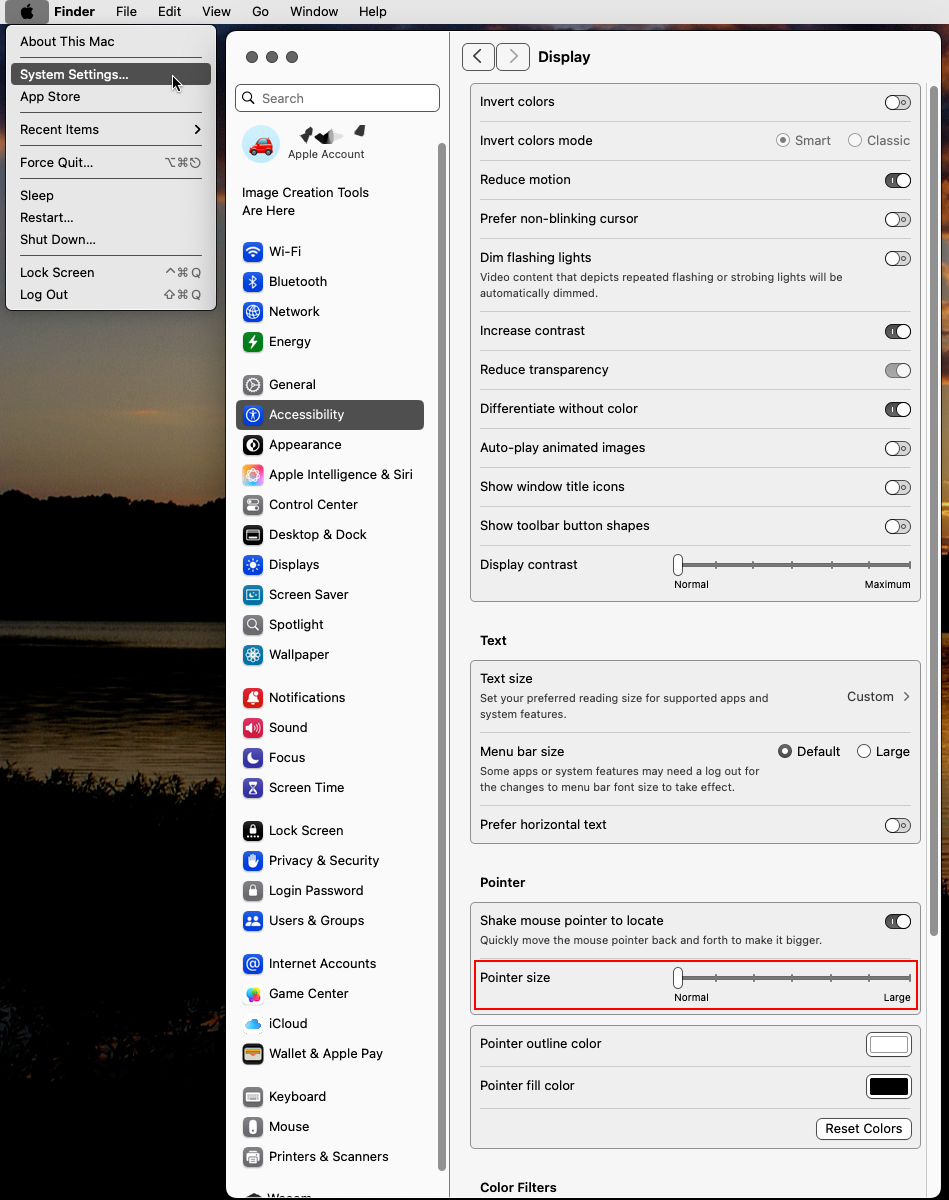
Task: Open Wallet & Apple Pay settings
Action: pyautogui.click(x=253, y=1053)
